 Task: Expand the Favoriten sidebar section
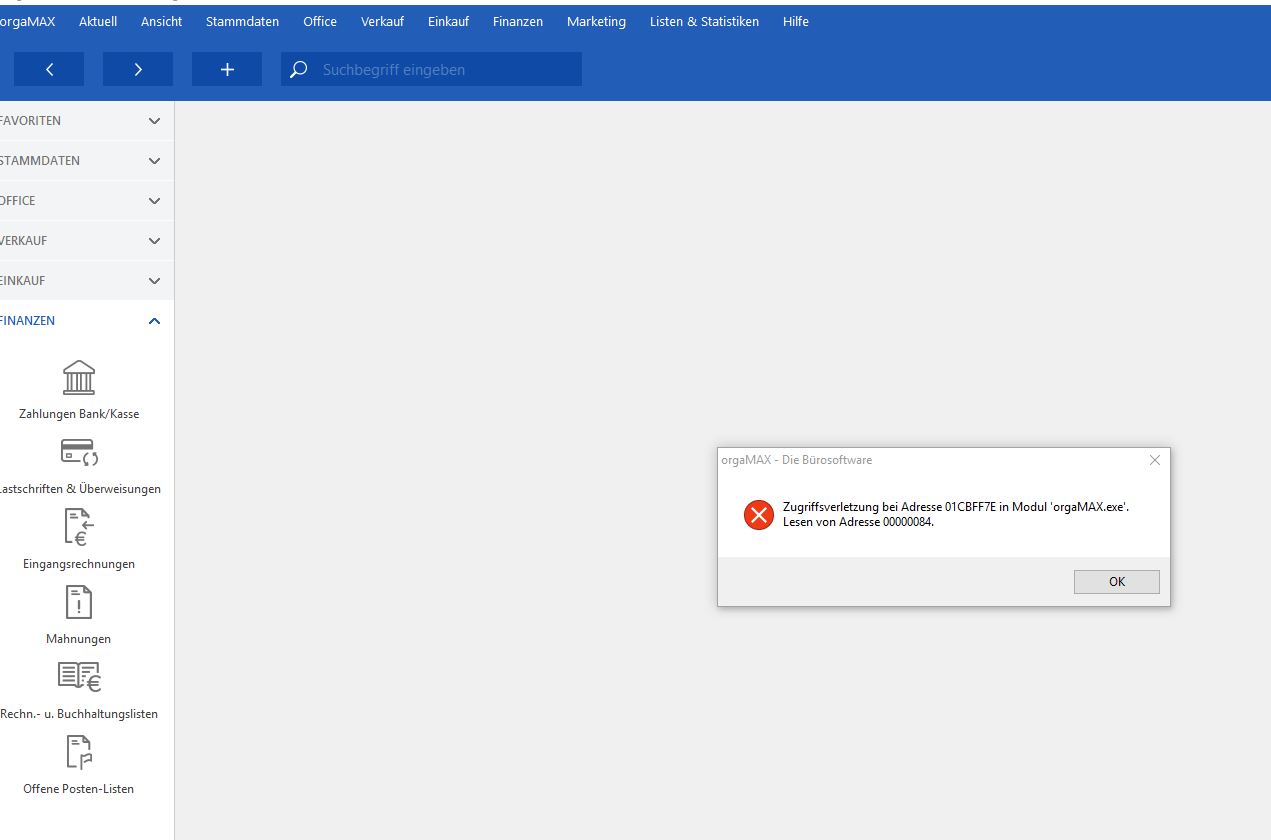coord(87,121)
